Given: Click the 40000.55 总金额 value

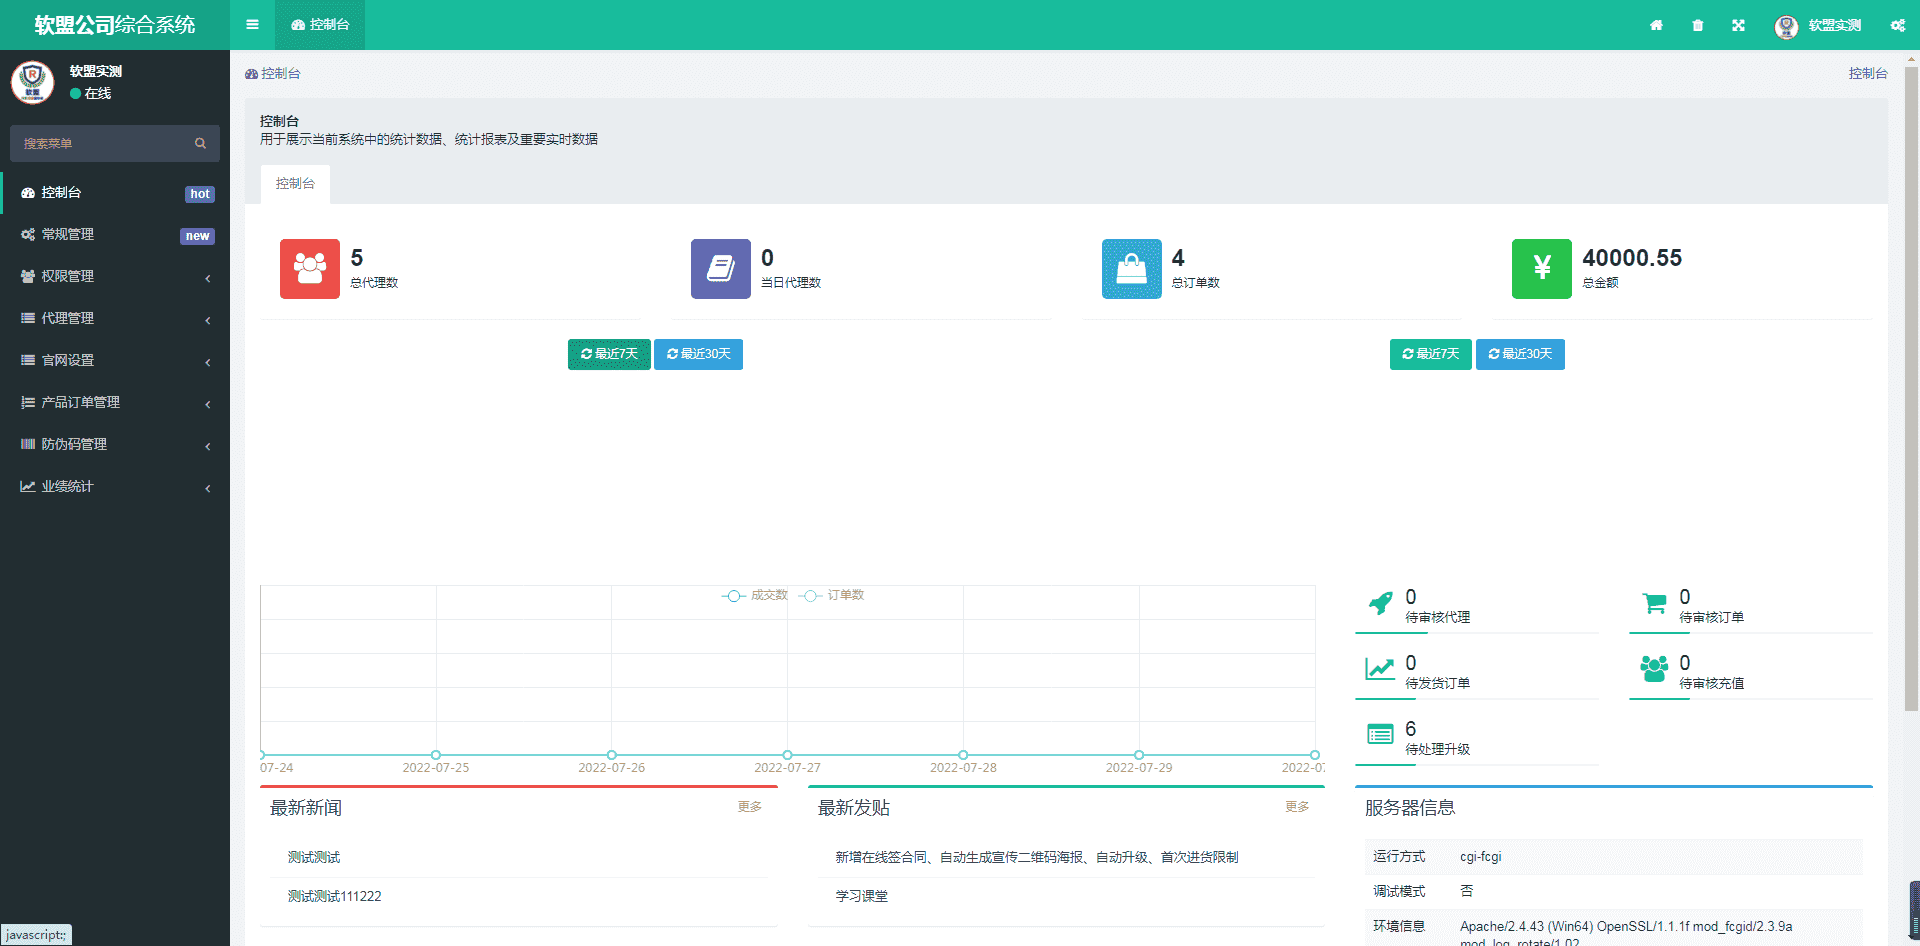Looking at the screenshot, I should tap(1632, 258).
